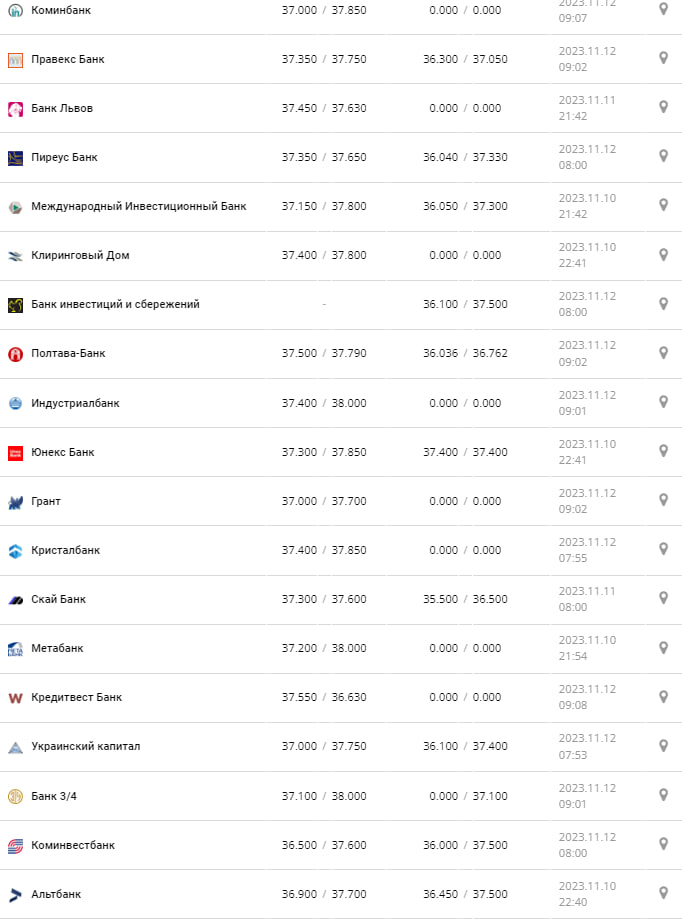Viewport: 682px width, 920px height.
Task: Click the Коминбанк name link
Action: coord(60,10)
